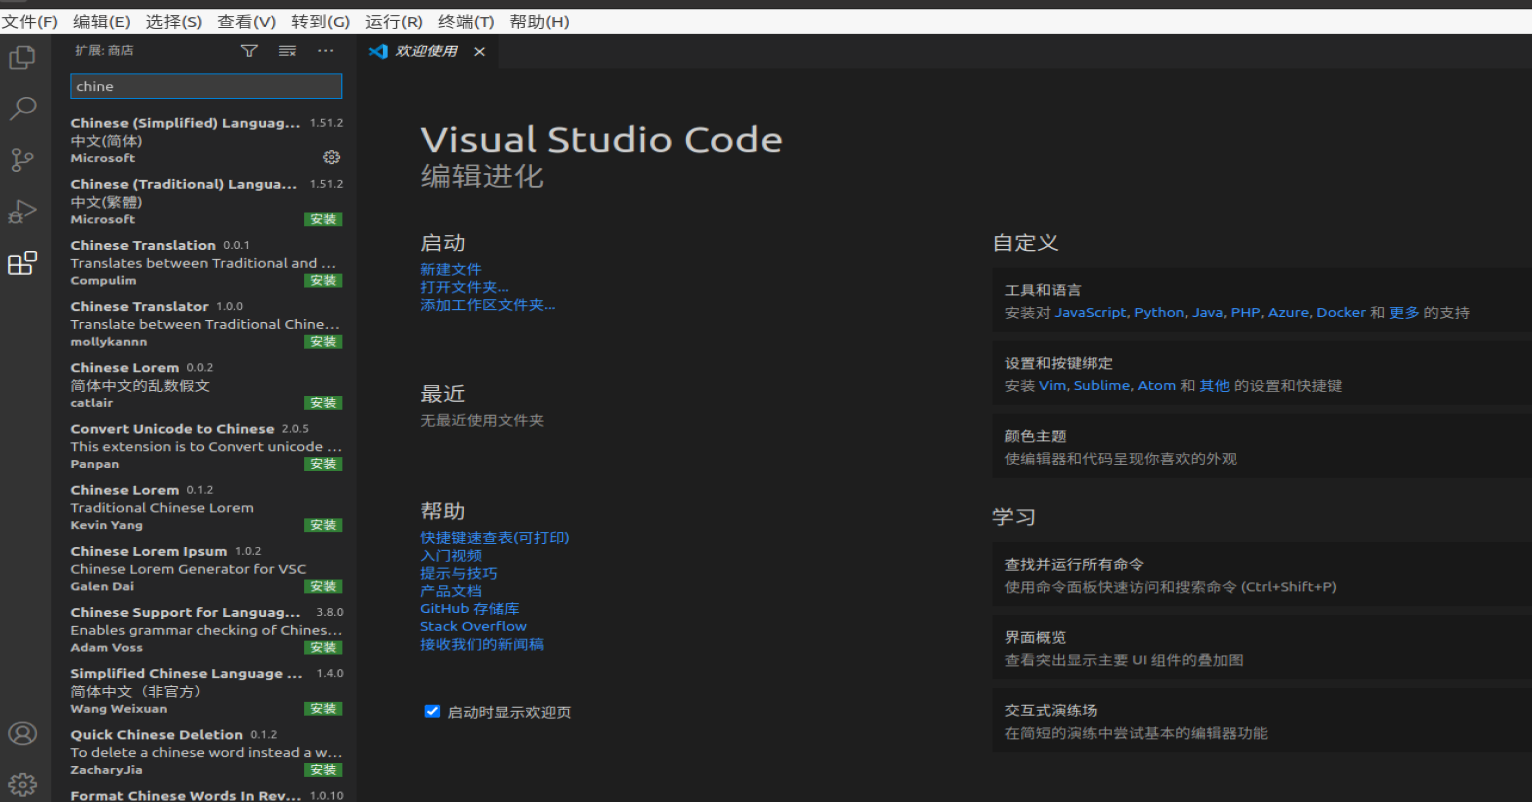Install Chinese Lorem Ipsum by Galen Dai
The height and width of the screenshot is (802, 1532).
coord(323,586)
